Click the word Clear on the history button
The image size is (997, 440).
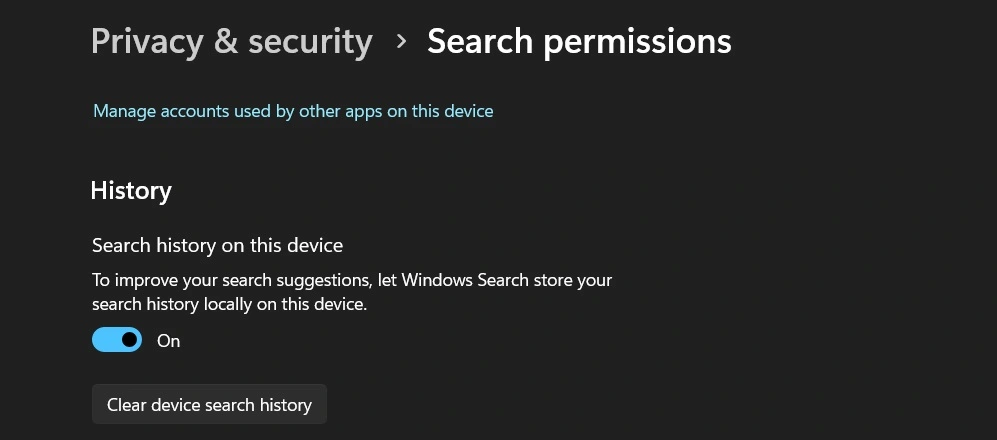click(127, 405)
